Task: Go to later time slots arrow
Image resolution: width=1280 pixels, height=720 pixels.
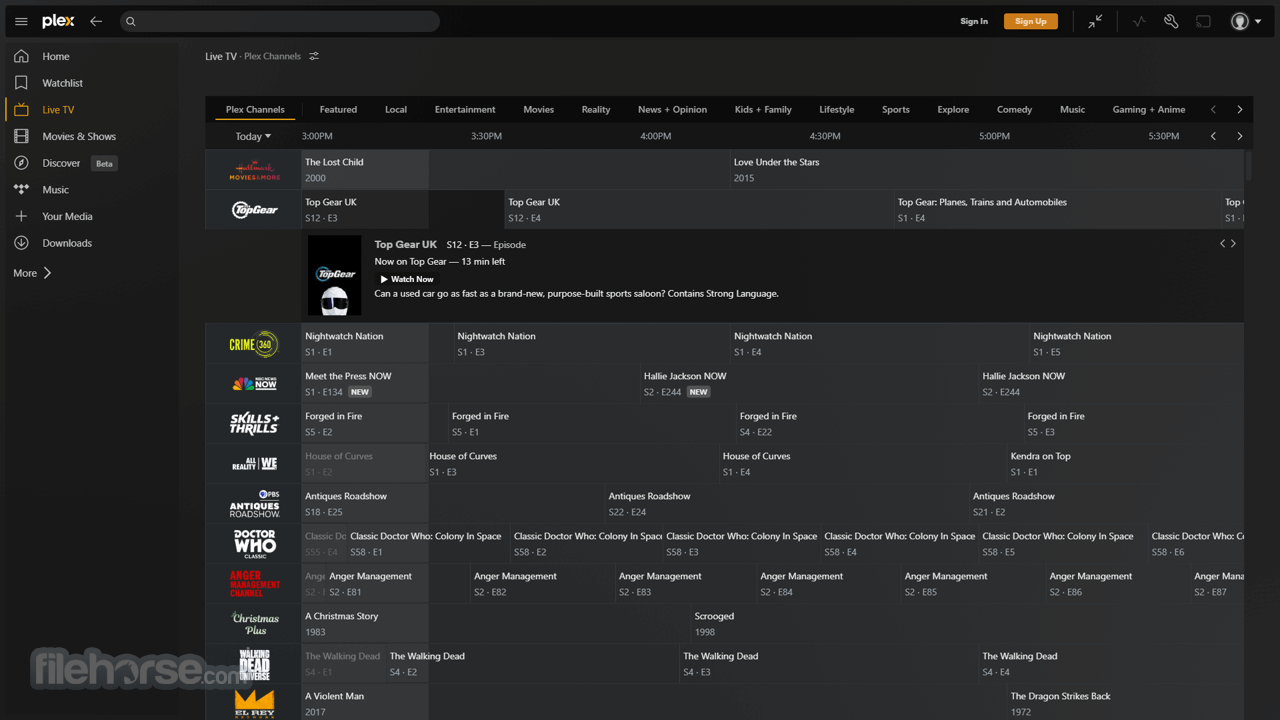Action: [x=1240, y=136]
